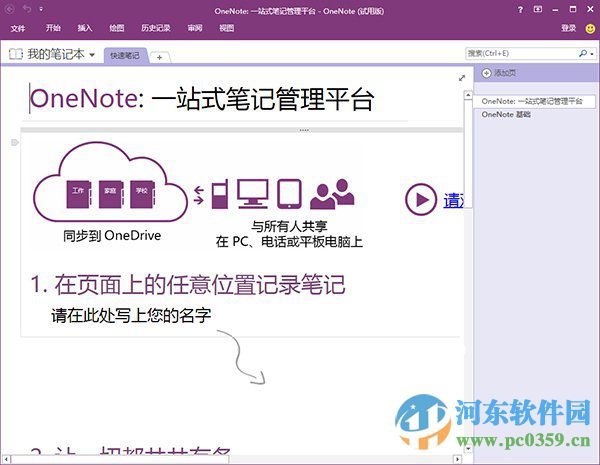This screenshot has width=600, height=465.
Task: Open the 文件 menu
Action: coord(18,28)
